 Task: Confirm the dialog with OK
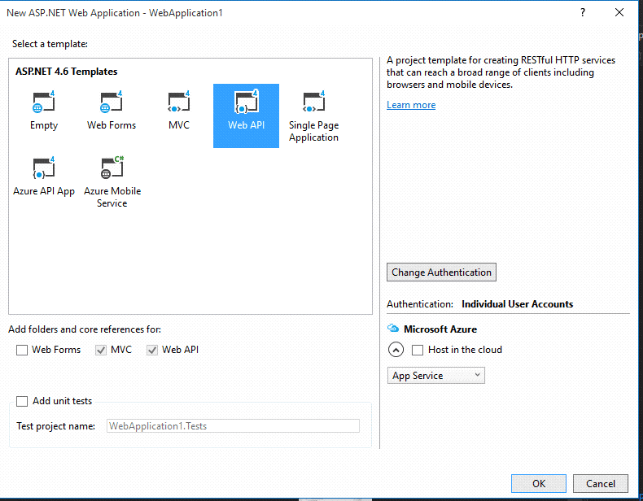tap(538, 483)
